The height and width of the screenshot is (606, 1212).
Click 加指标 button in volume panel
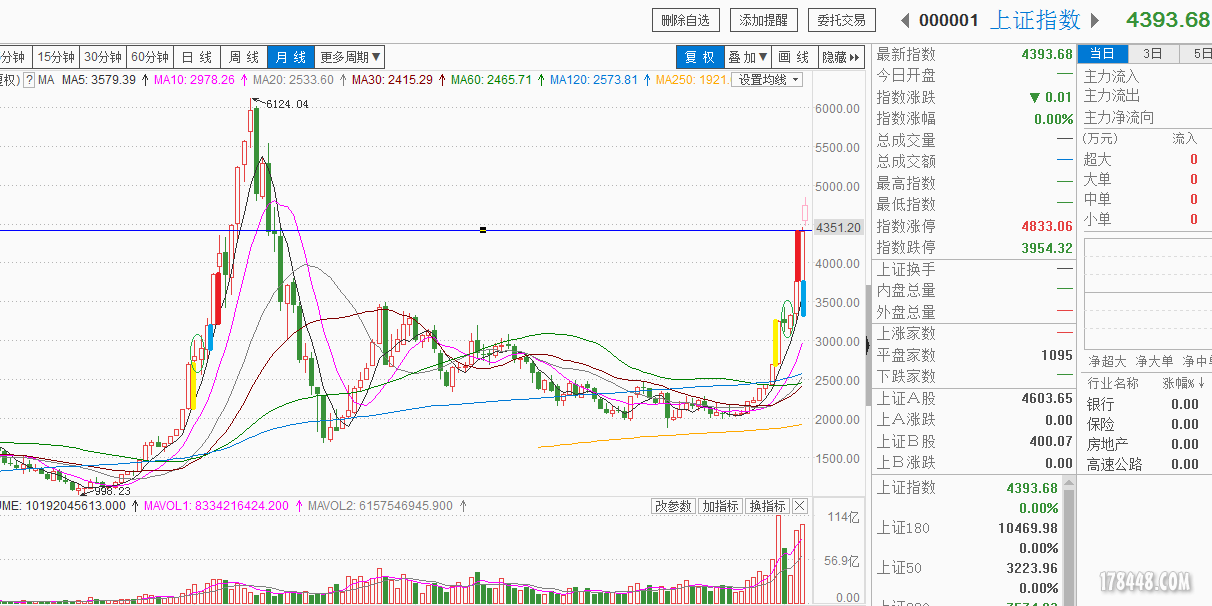[x=720, y=507]
